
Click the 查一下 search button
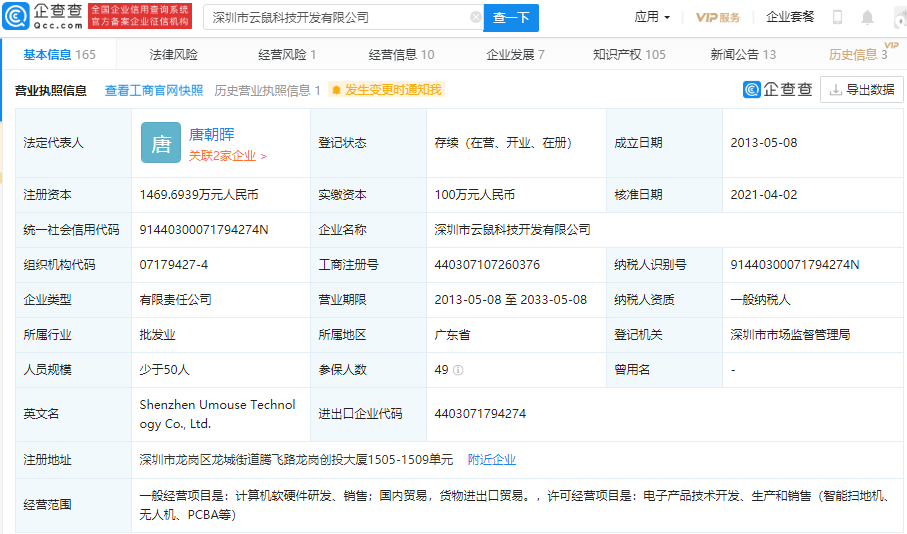click(511, 18)
